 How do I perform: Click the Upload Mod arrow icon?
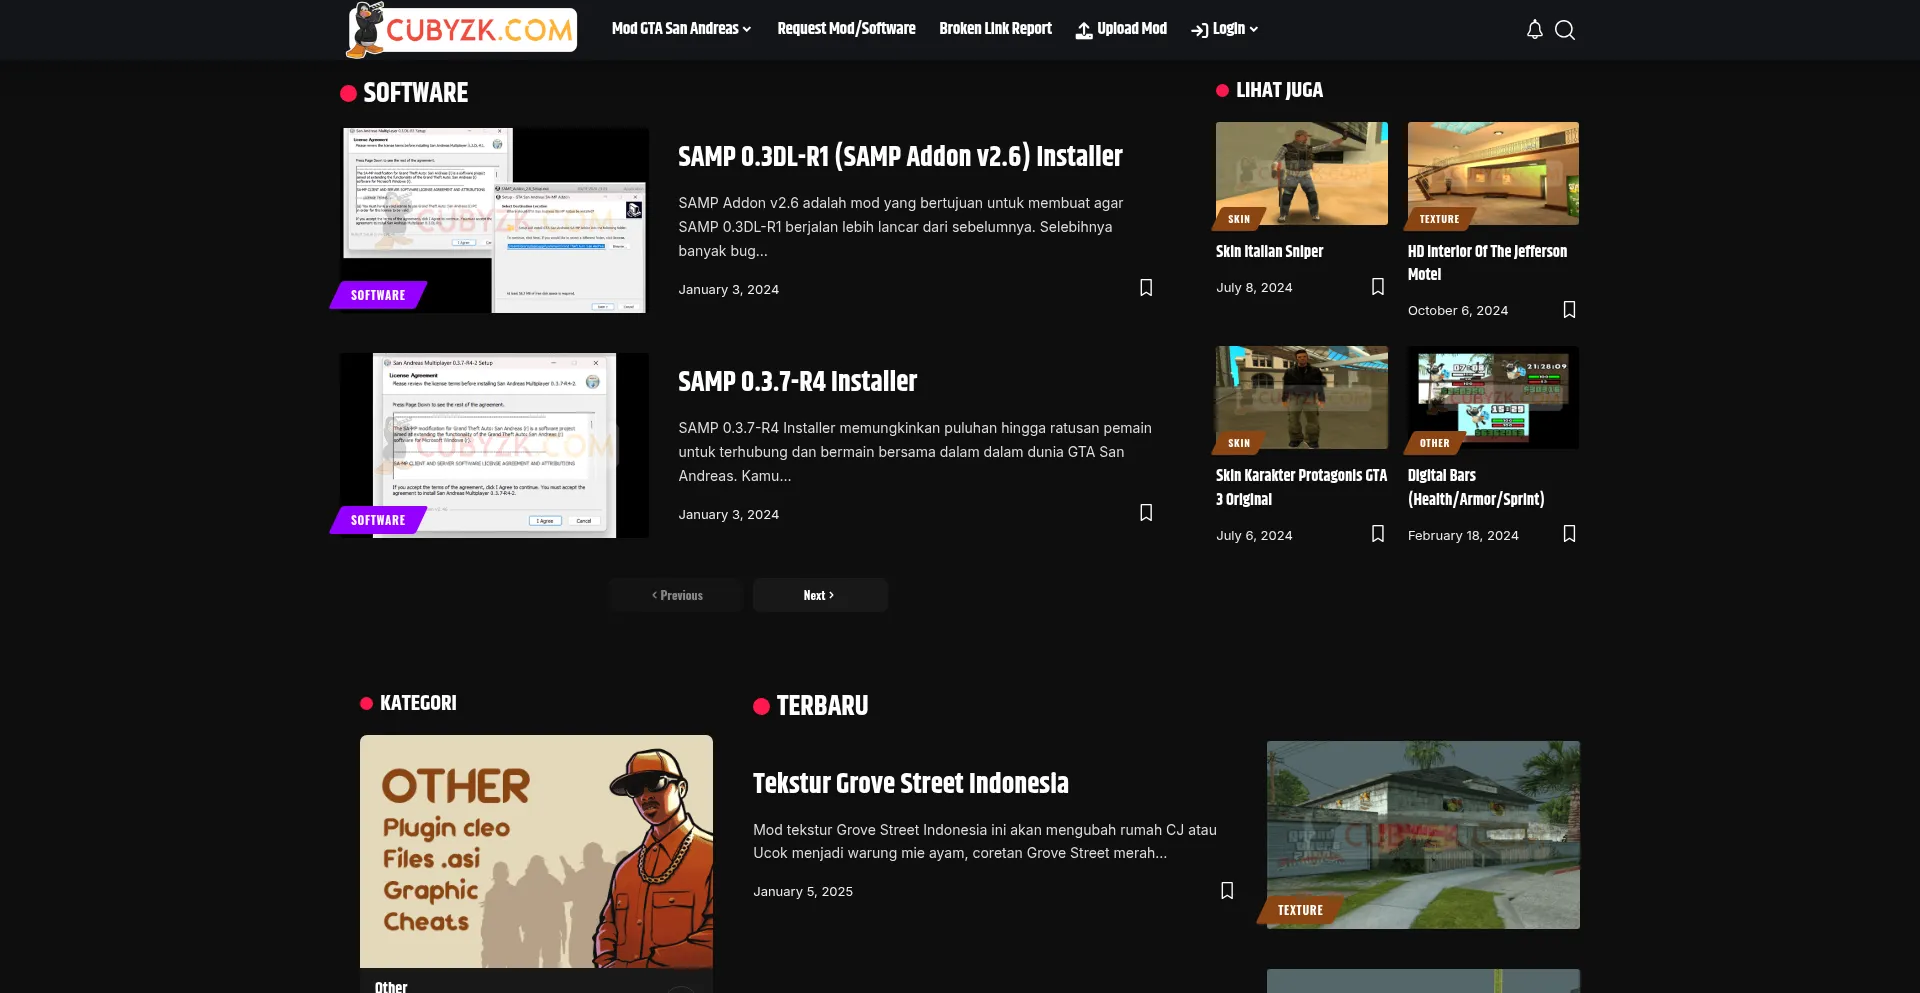(x=1084, y=30)
